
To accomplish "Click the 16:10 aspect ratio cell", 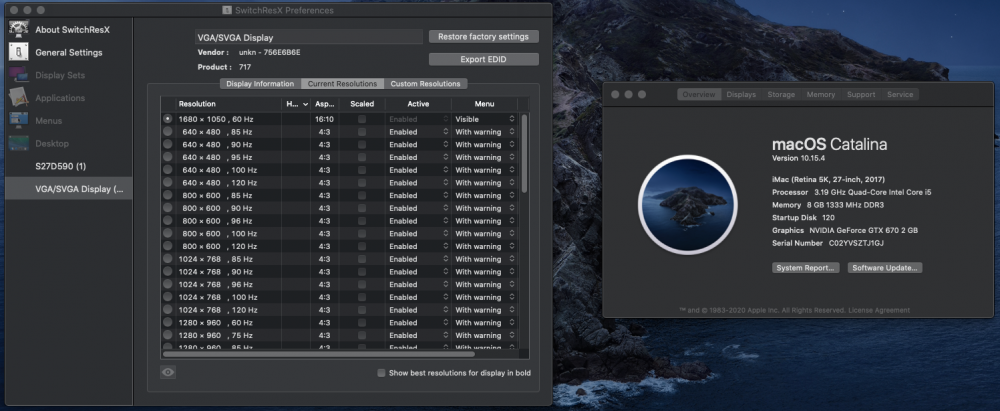I will [325, 119].
